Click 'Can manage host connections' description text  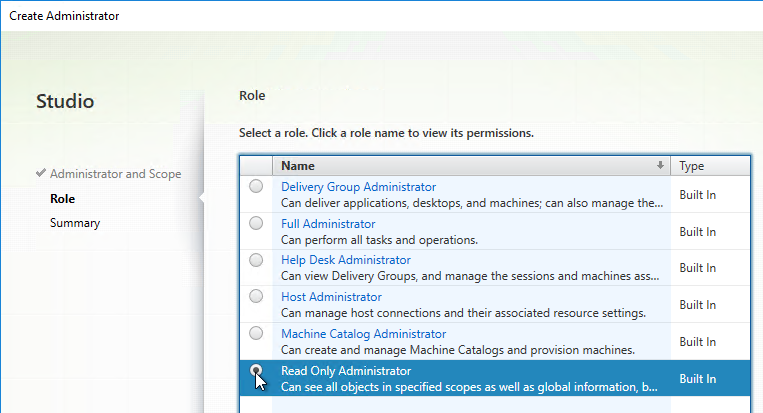click(463, 313)
